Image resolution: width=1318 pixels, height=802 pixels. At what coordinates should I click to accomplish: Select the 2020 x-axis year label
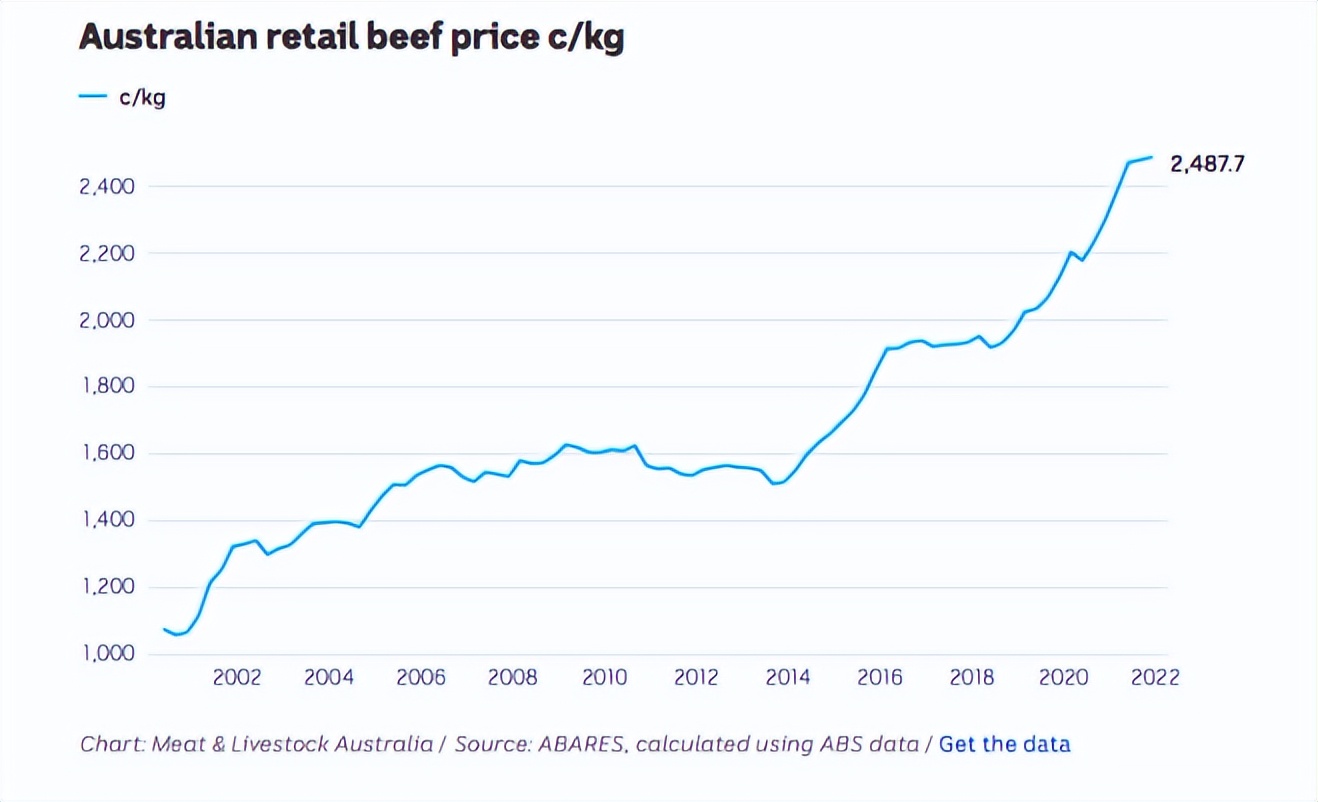[x=1063, y=678]
